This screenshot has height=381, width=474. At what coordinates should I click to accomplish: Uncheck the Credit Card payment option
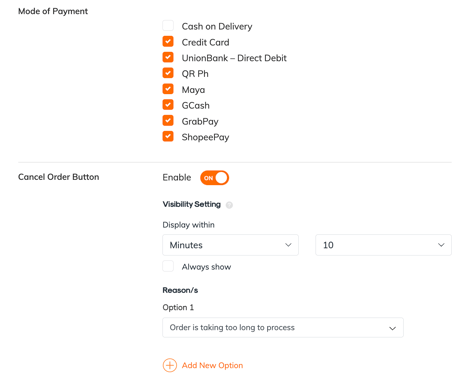coord(168,42)
